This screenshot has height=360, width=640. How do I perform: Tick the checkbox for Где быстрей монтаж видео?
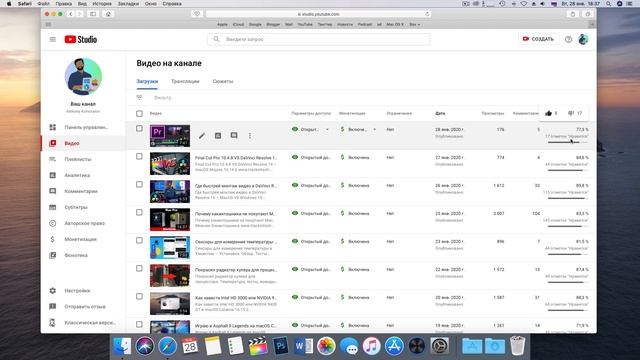139,184
